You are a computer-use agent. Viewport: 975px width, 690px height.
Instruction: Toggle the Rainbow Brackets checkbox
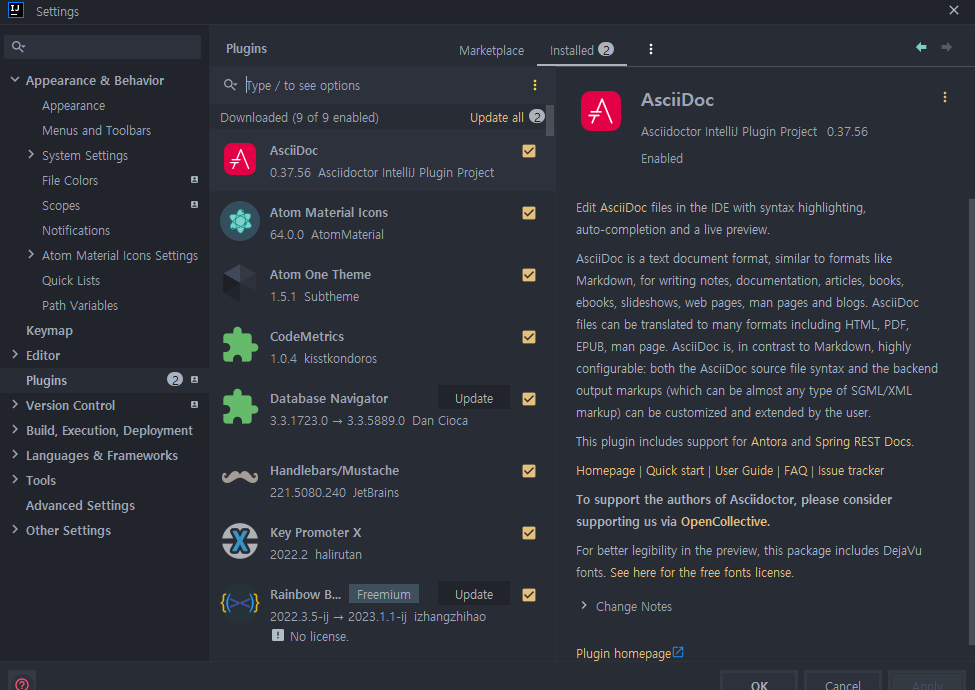[529, 595]
